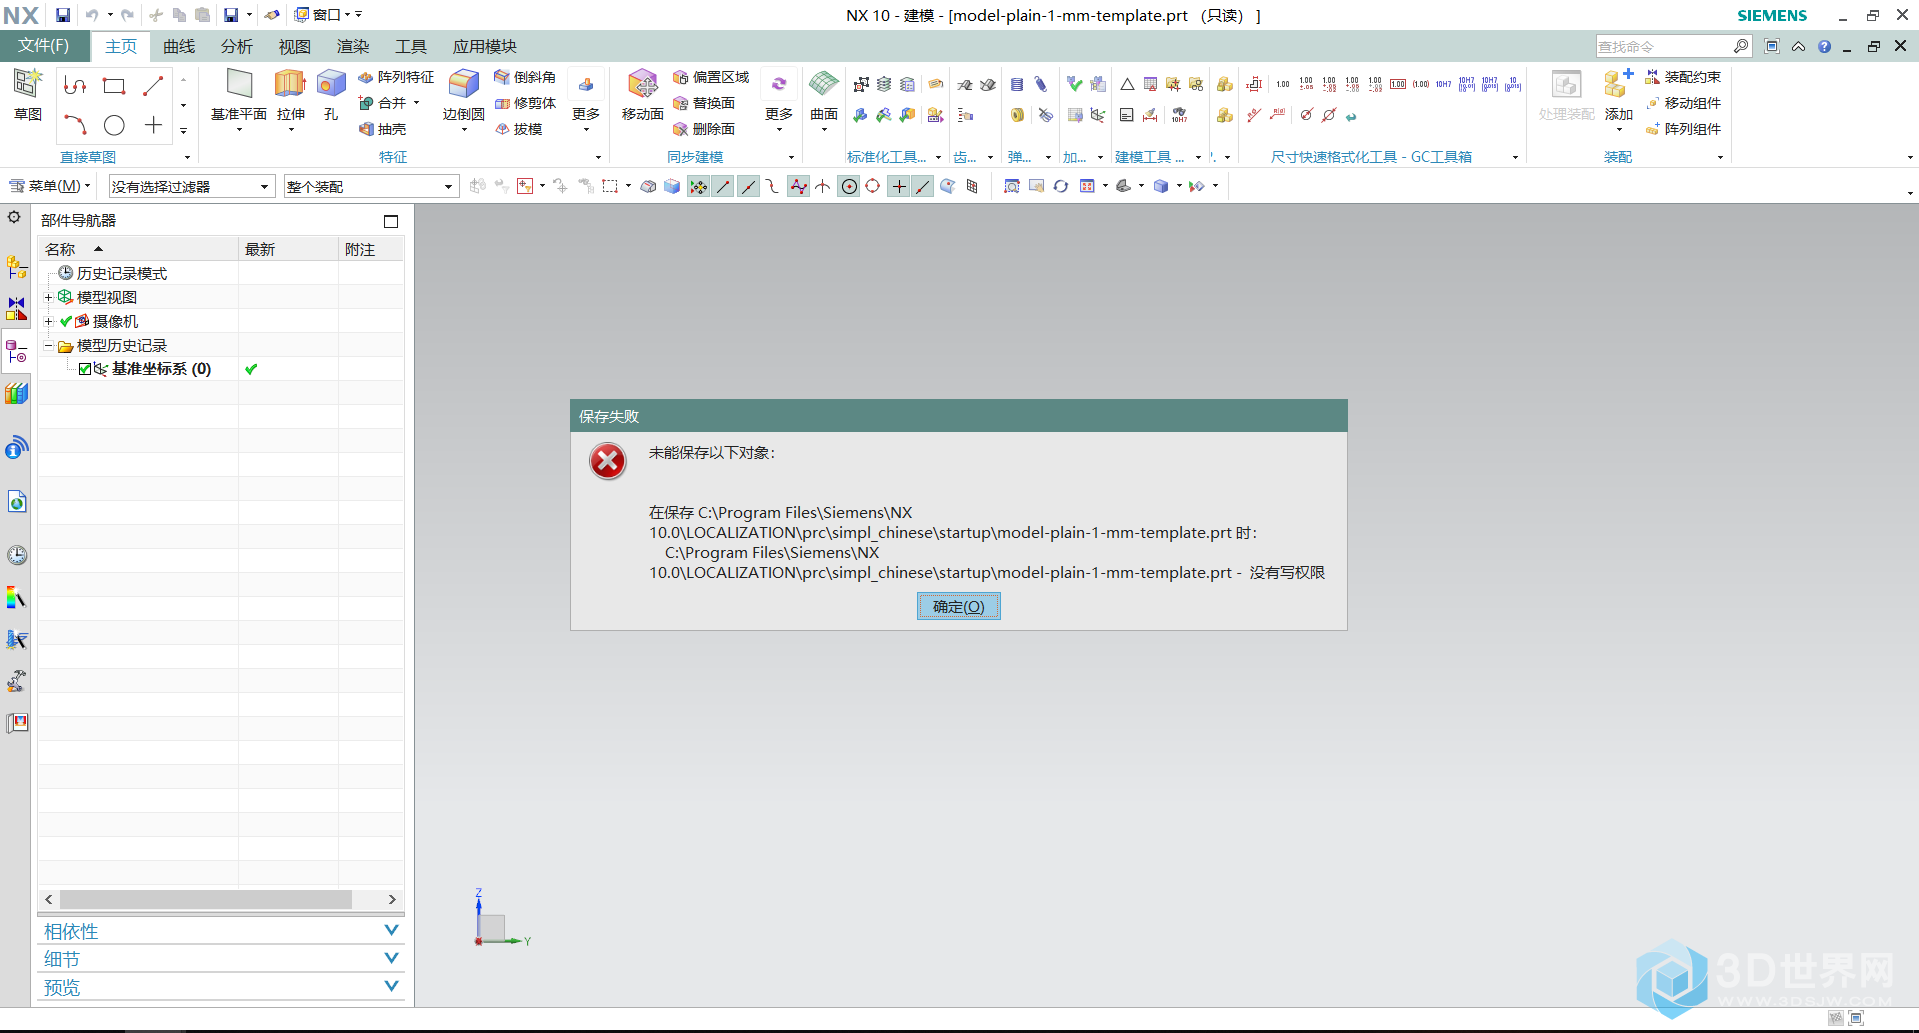Screen dimensions: 1919x1033
Task: Expand the 模型视图 tree node
Action: 48,297
